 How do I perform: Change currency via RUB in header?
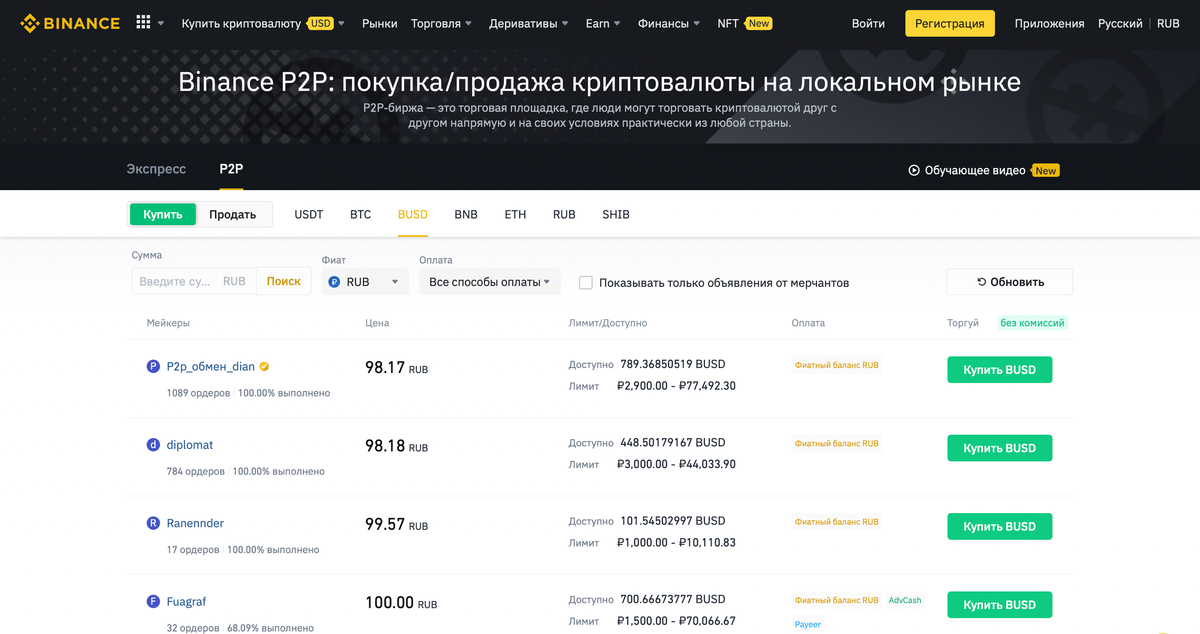1168,23
